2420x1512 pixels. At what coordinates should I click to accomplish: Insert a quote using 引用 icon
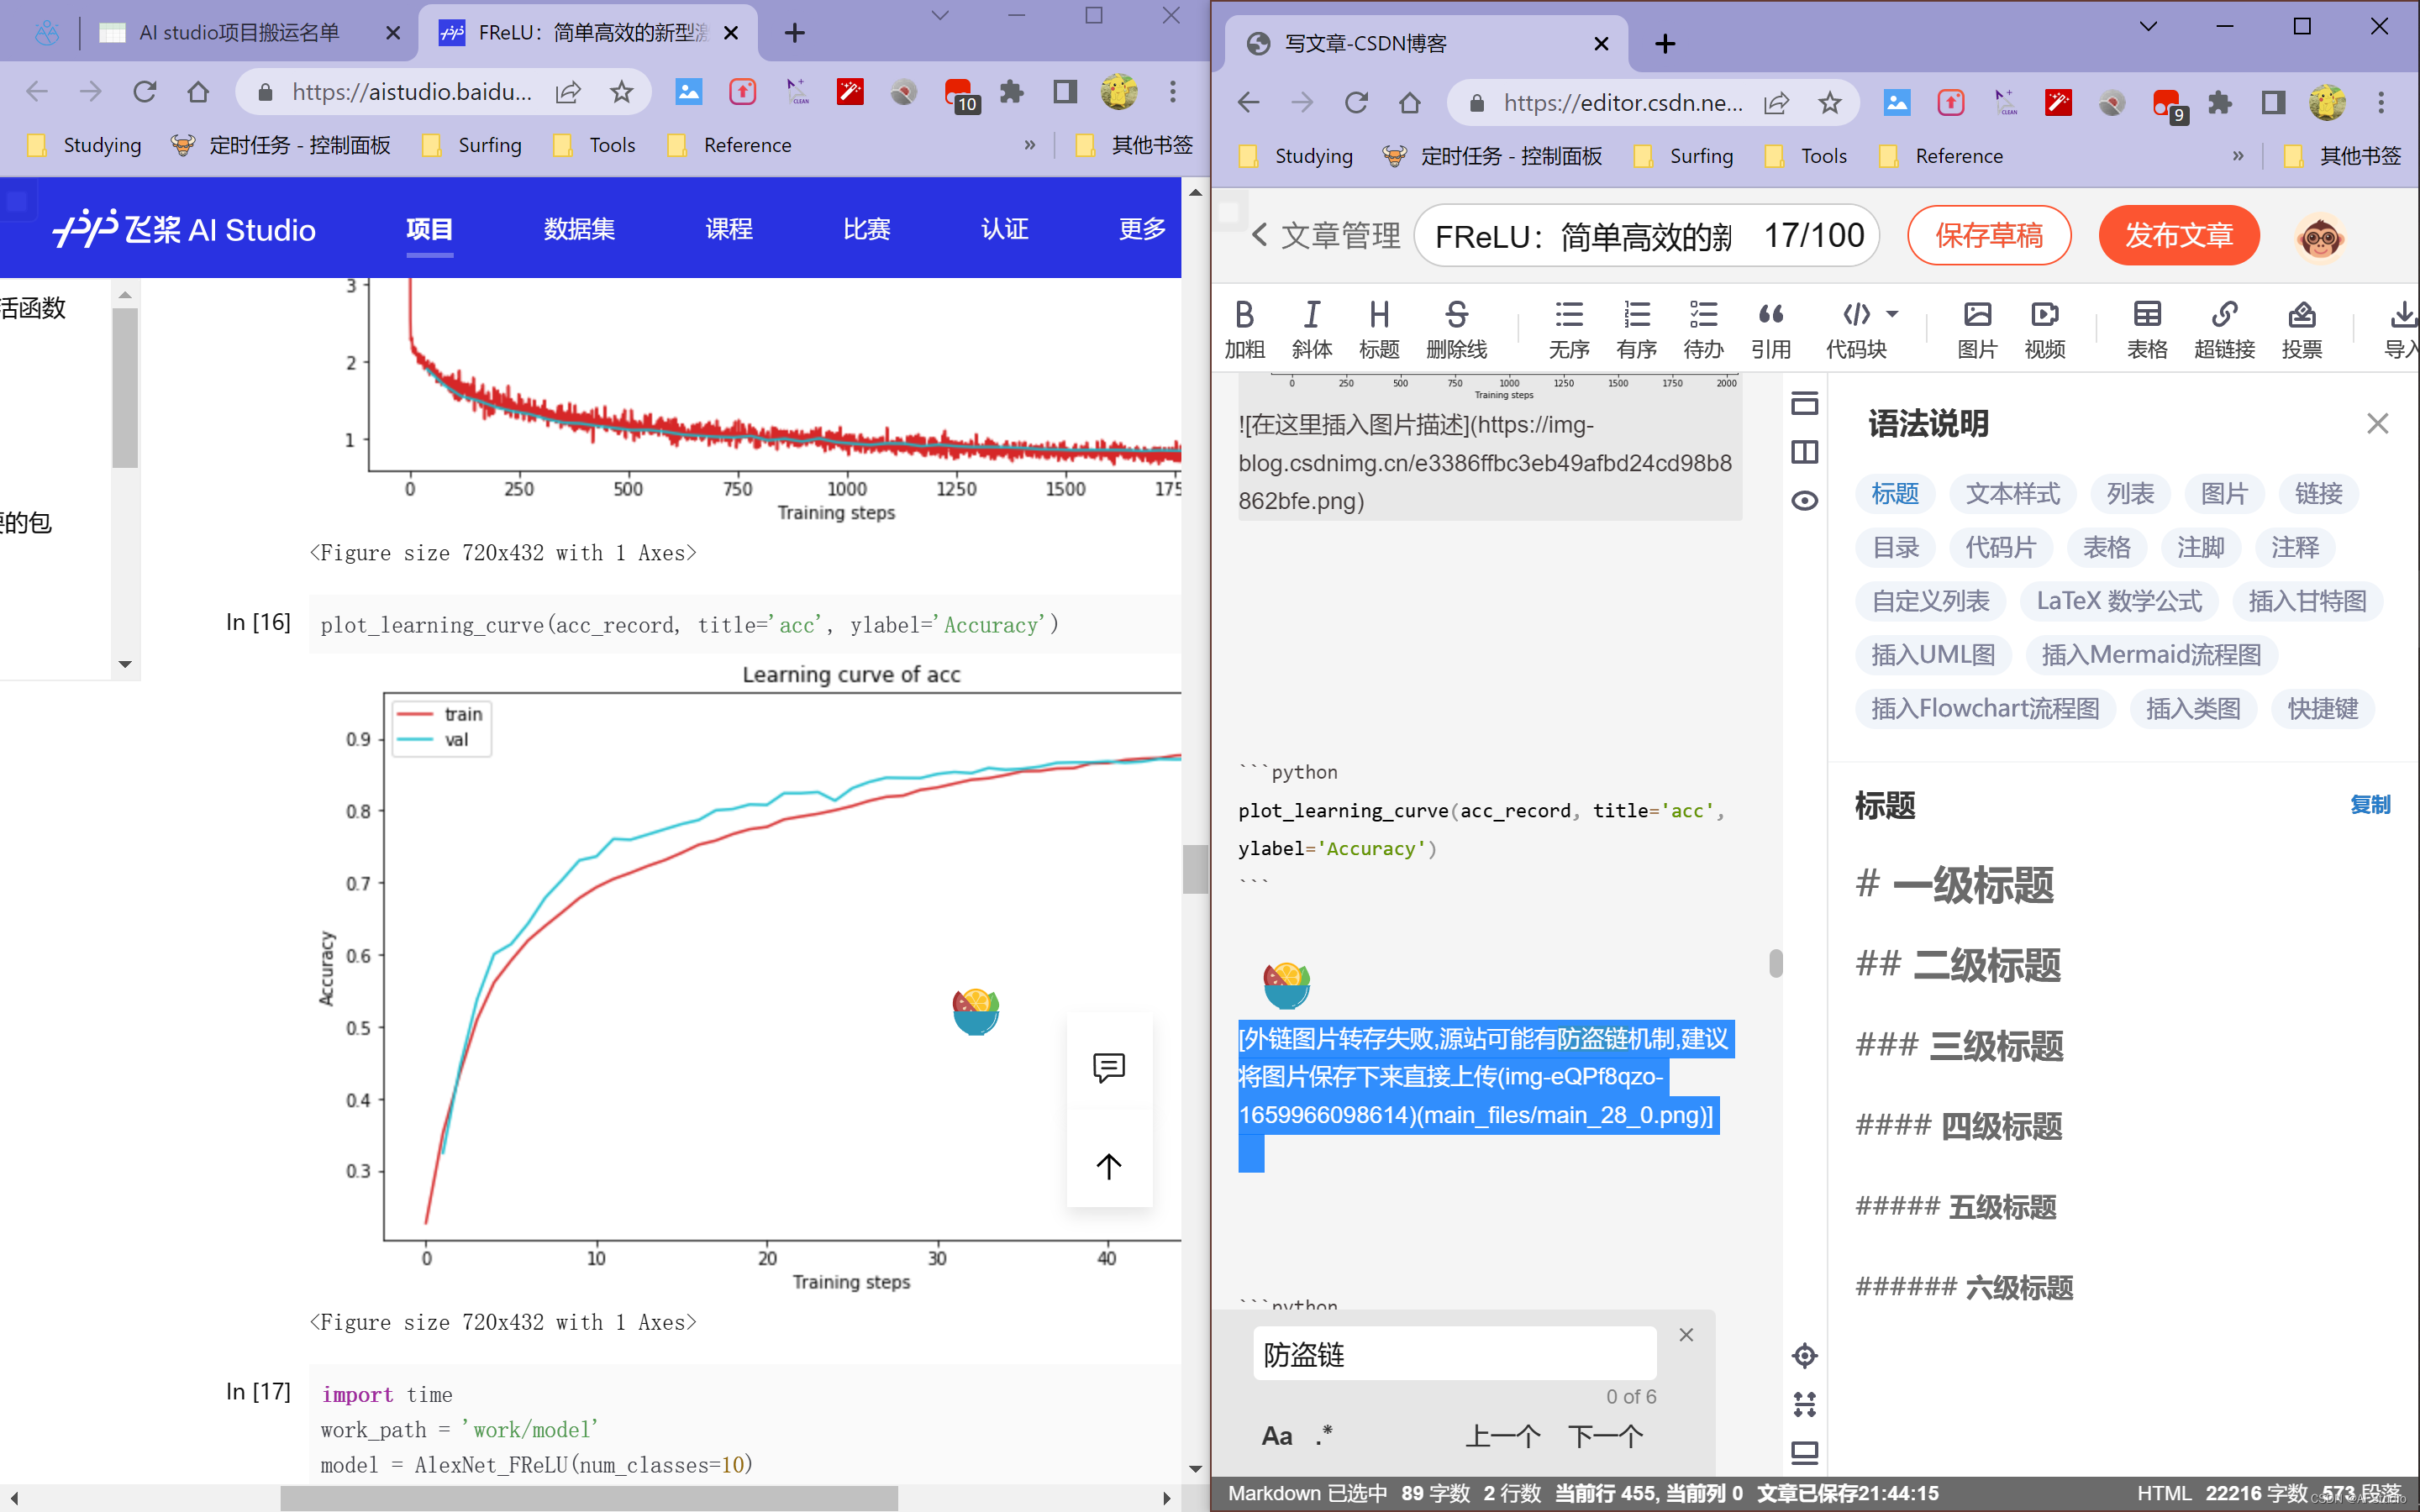1770,328
